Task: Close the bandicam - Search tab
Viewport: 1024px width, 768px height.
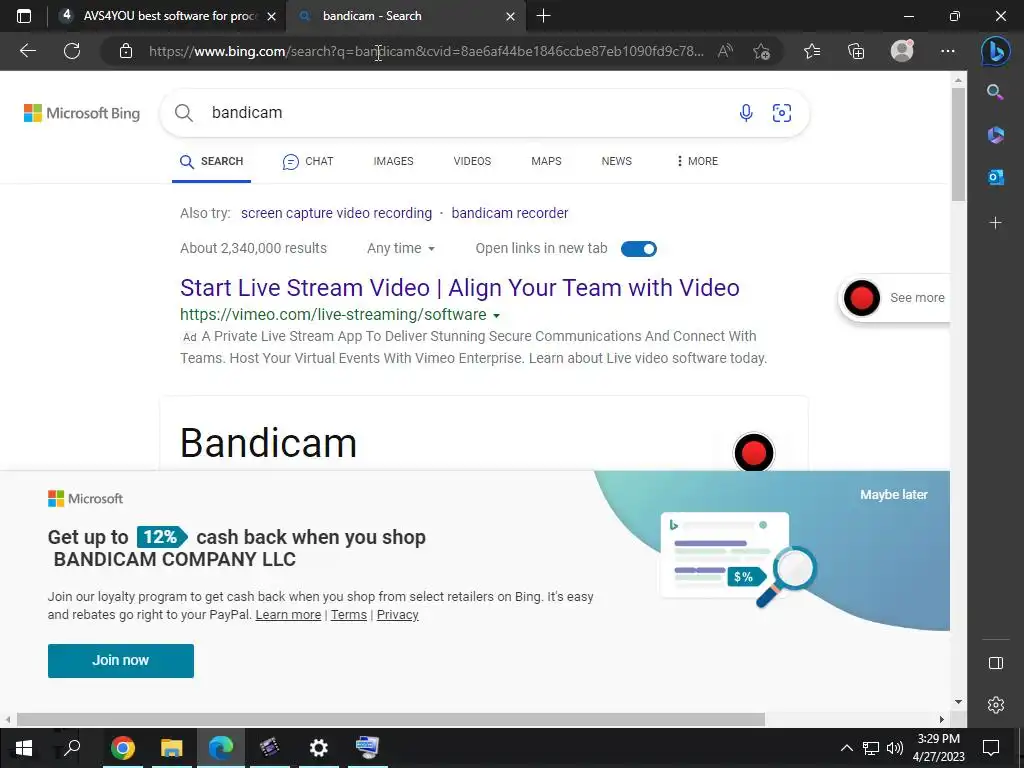Action: point(511,16)
